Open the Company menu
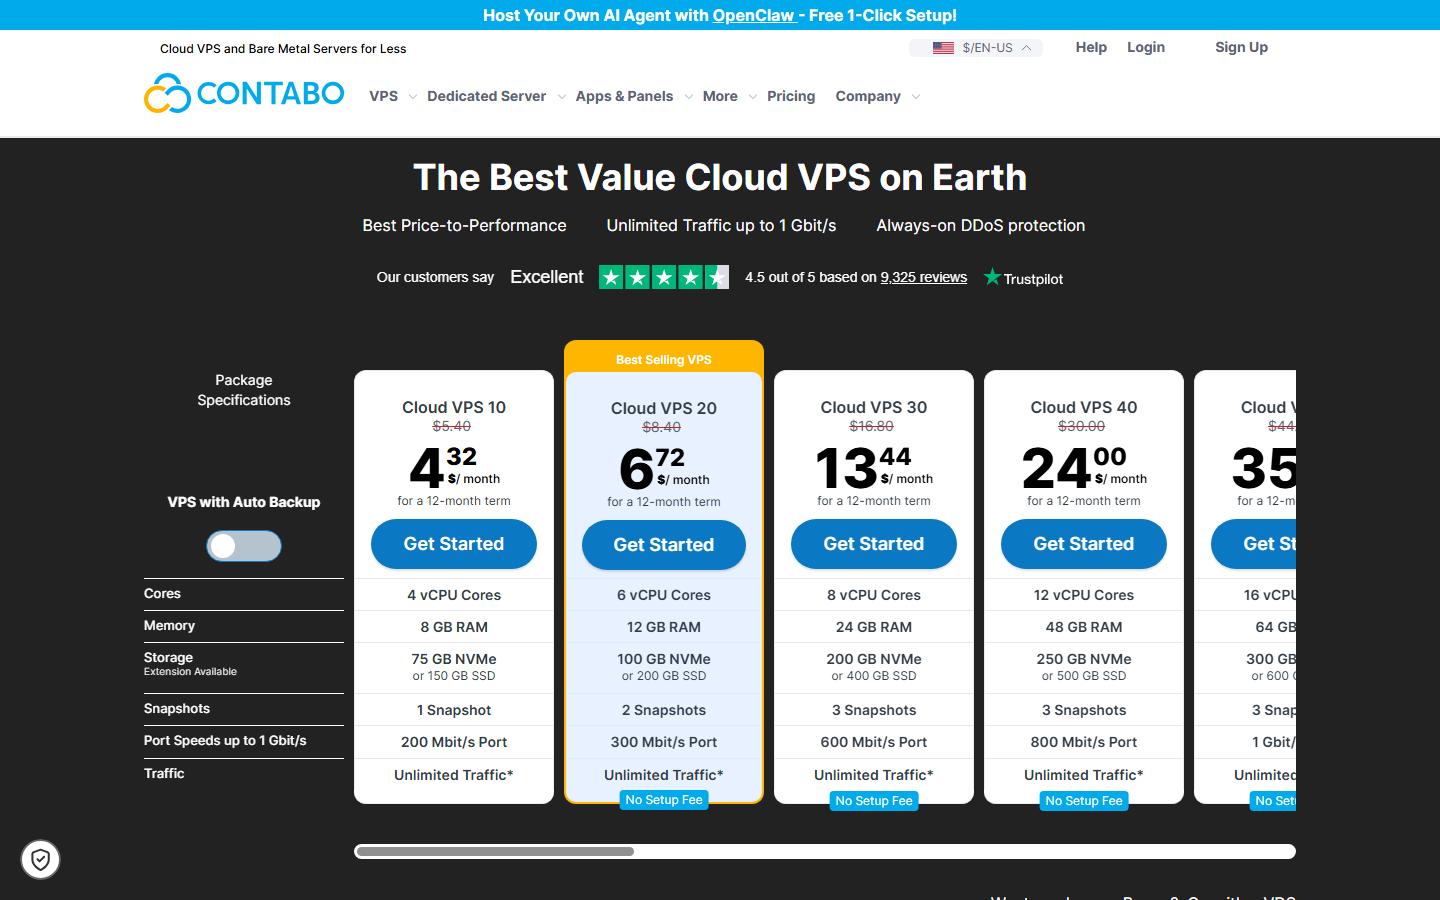Screen dimensions: 1440x900 (x=868, y=96)
